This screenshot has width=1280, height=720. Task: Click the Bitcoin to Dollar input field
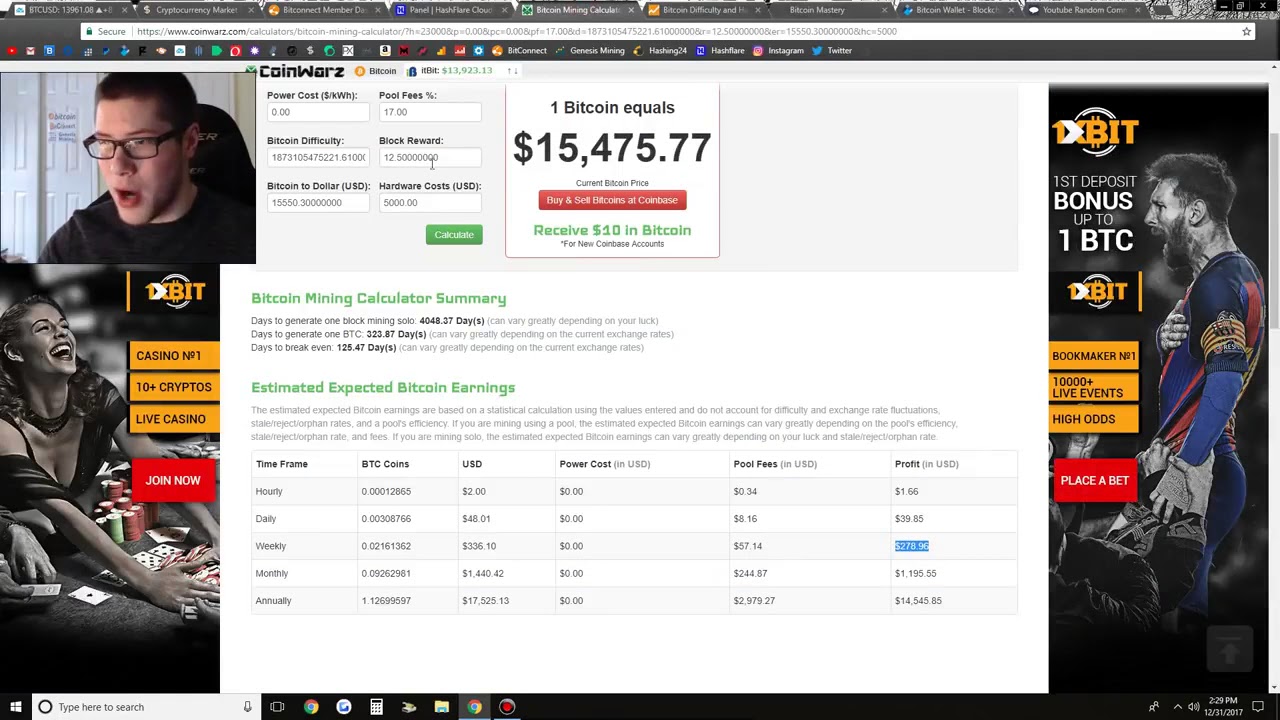pos(317,202)
